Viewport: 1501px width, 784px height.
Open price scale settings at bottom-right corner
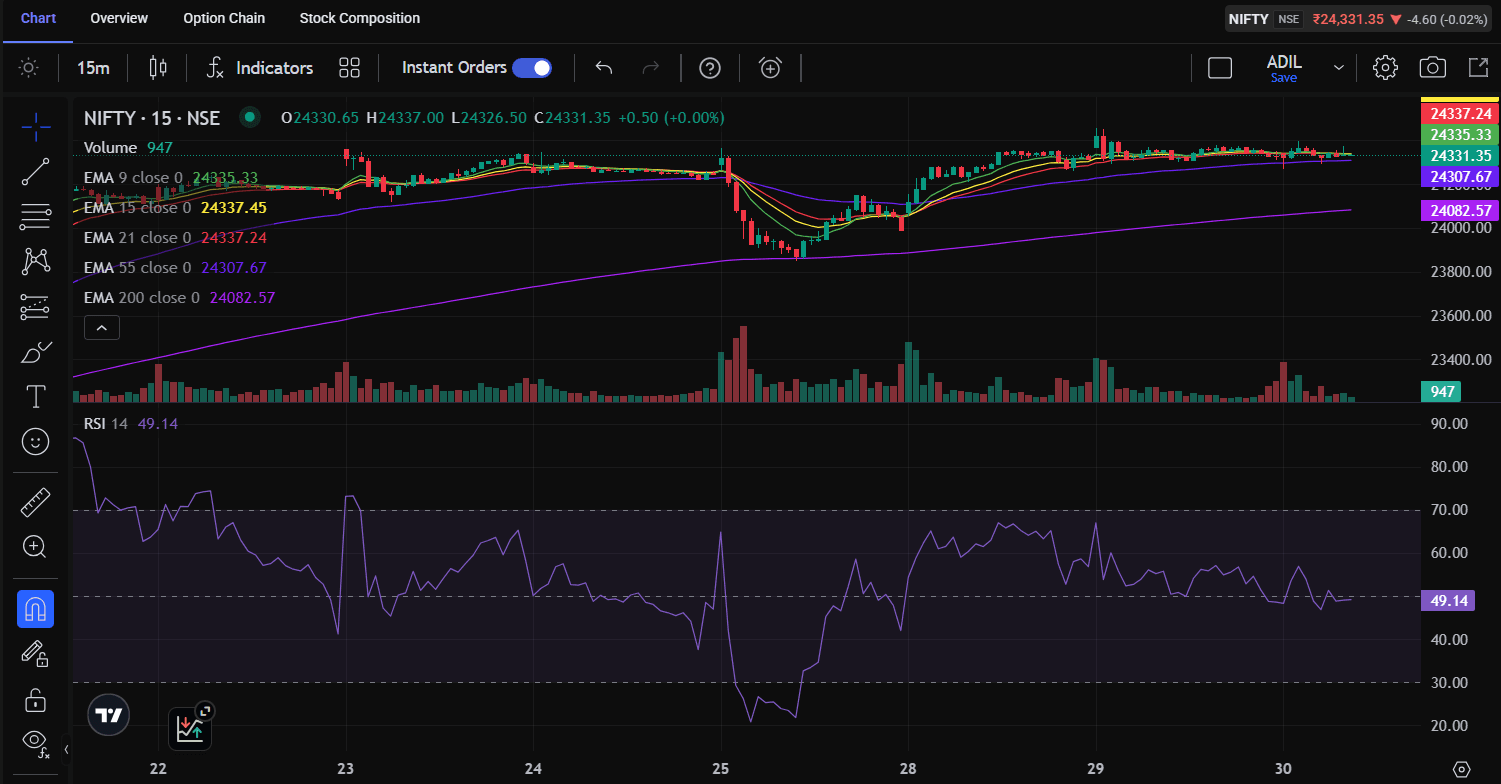pyautogui.click(x=1461, y=769)
